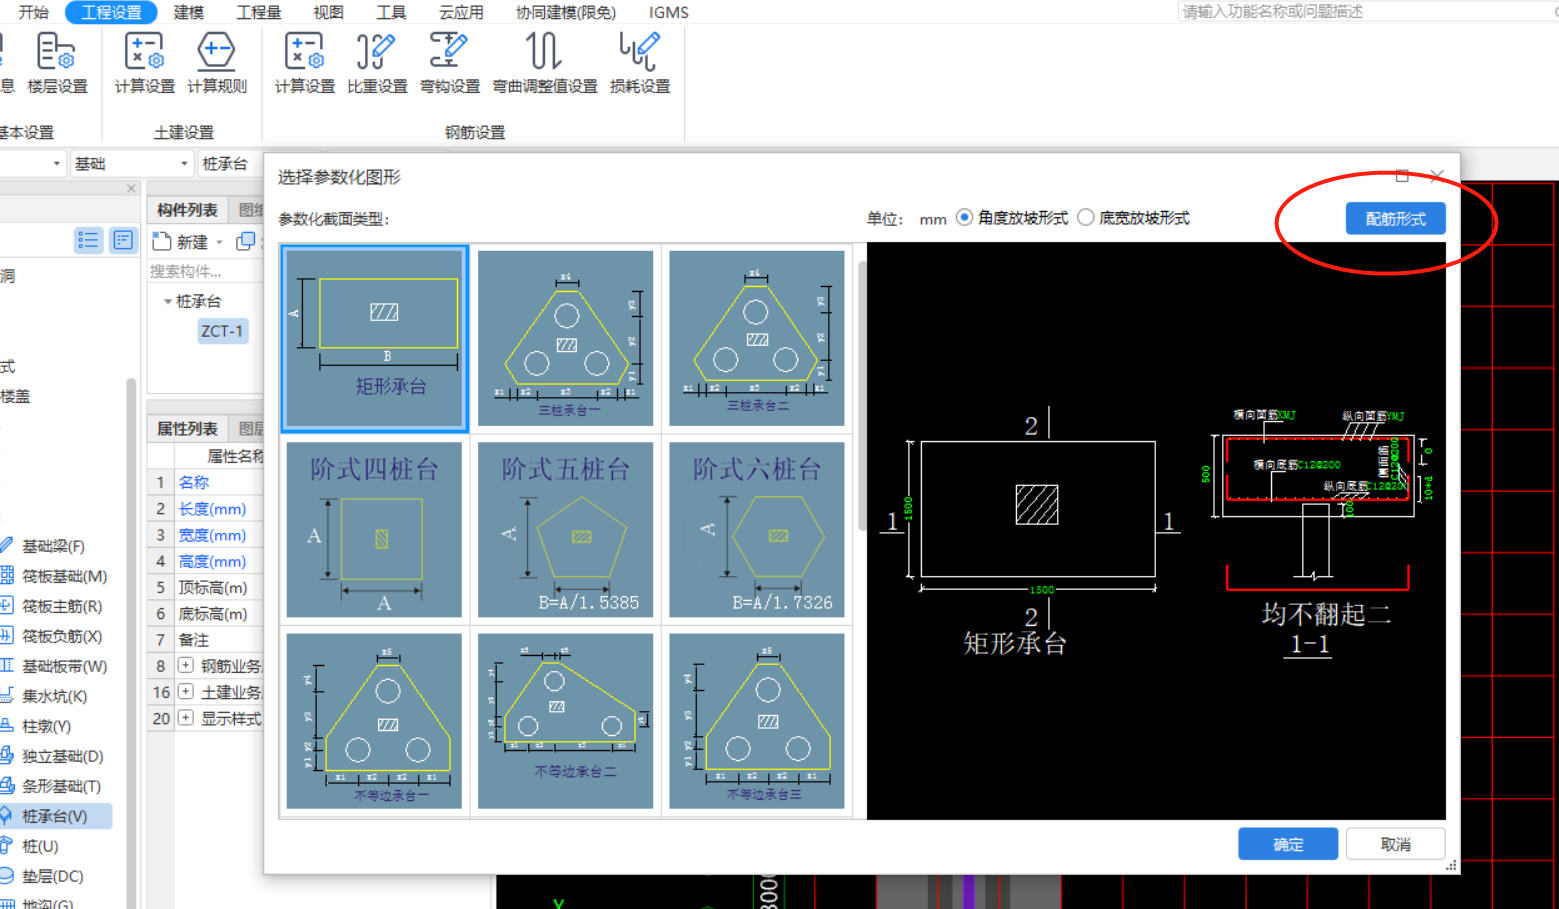
Task: Open 弯曲调整值设置 icon
Action: point(545,64)
